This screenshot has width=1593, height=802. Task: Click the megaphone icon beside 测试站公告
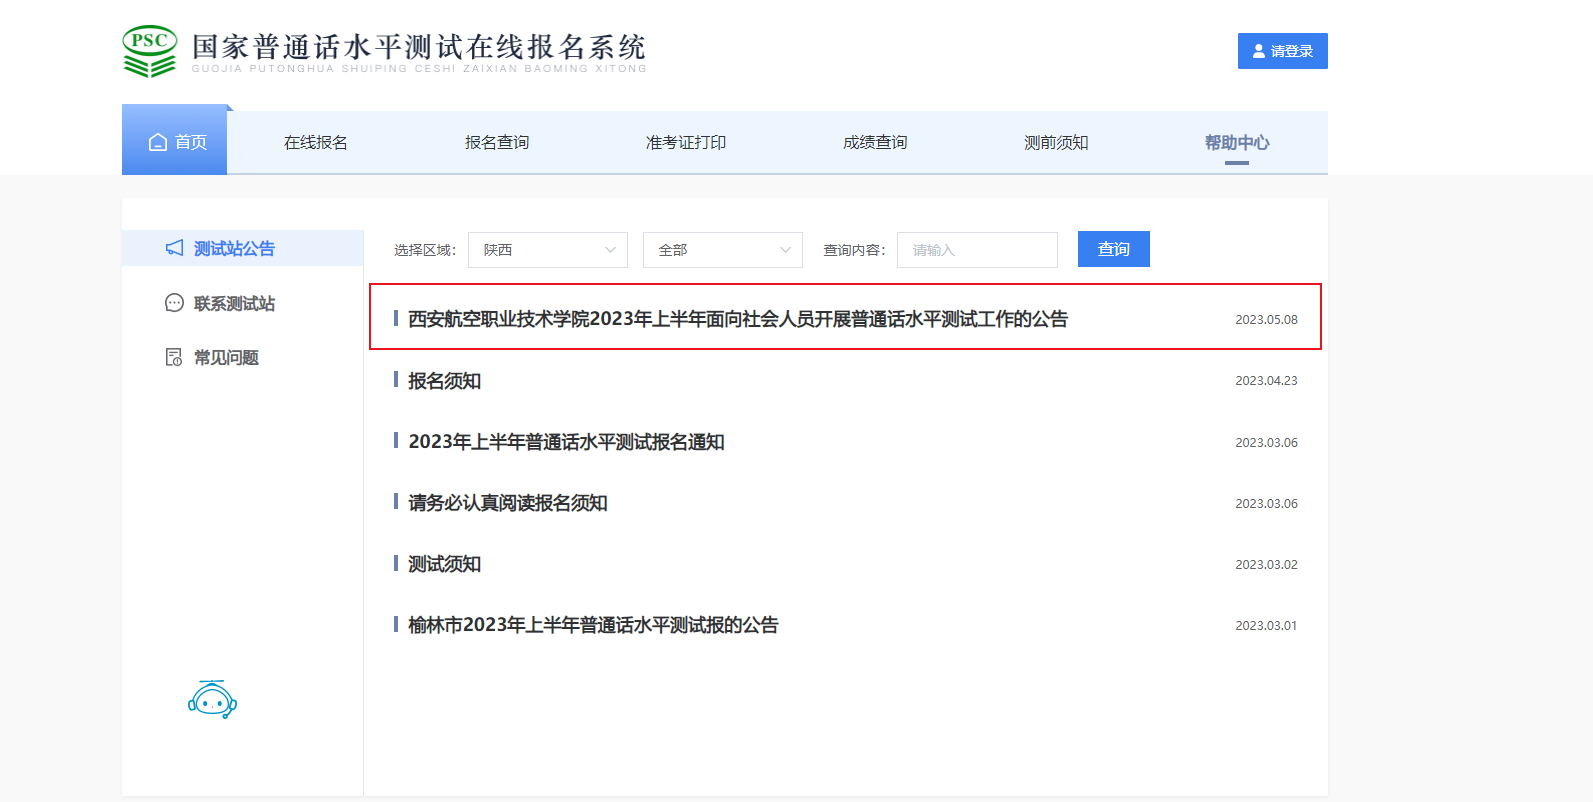click(x=174, y=248)
